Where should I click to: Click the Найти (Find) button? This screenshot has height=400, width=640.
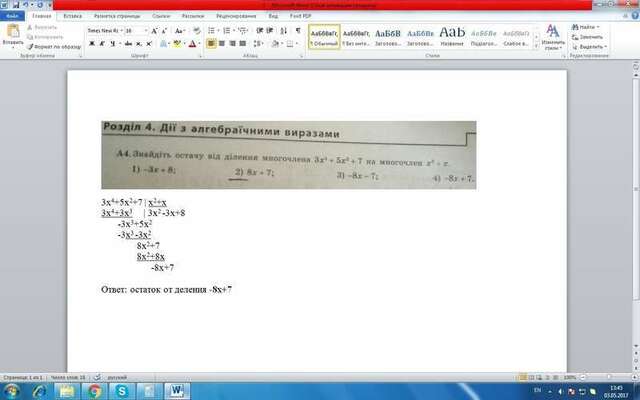(x=585, y=27)
